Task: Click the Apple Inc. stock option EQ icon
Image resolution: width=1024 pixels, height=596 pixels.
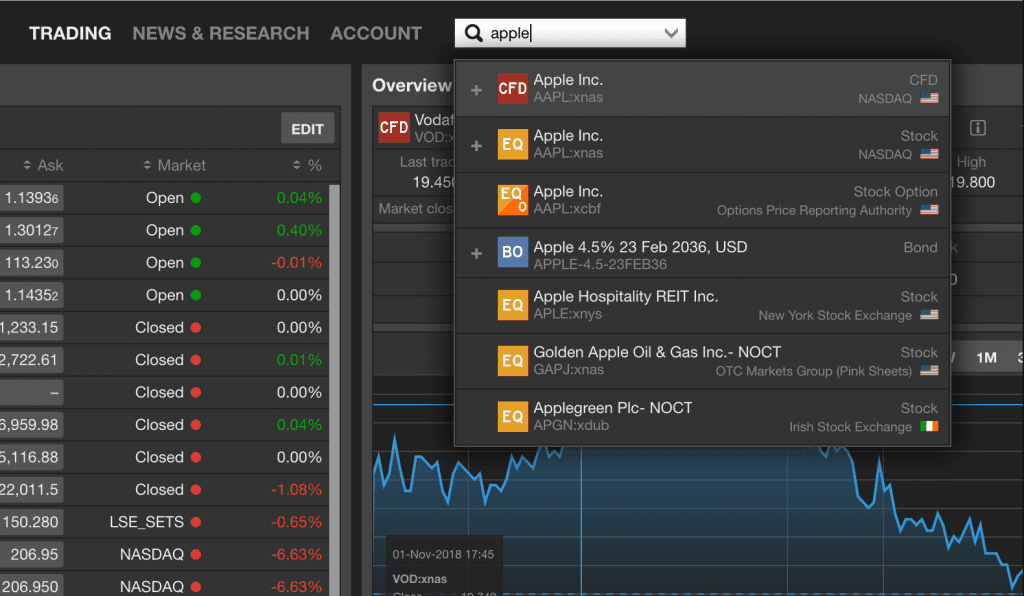Action: (x=512, y=200)
